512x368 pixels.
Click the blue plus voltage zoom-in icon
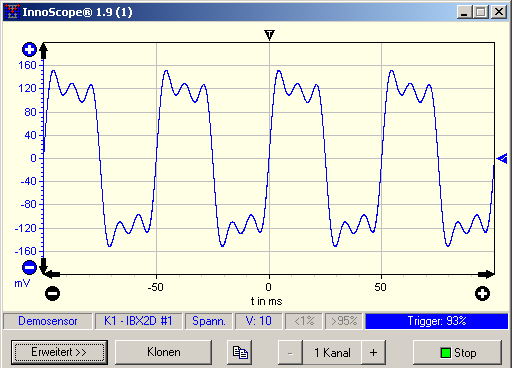coord(29,50)
